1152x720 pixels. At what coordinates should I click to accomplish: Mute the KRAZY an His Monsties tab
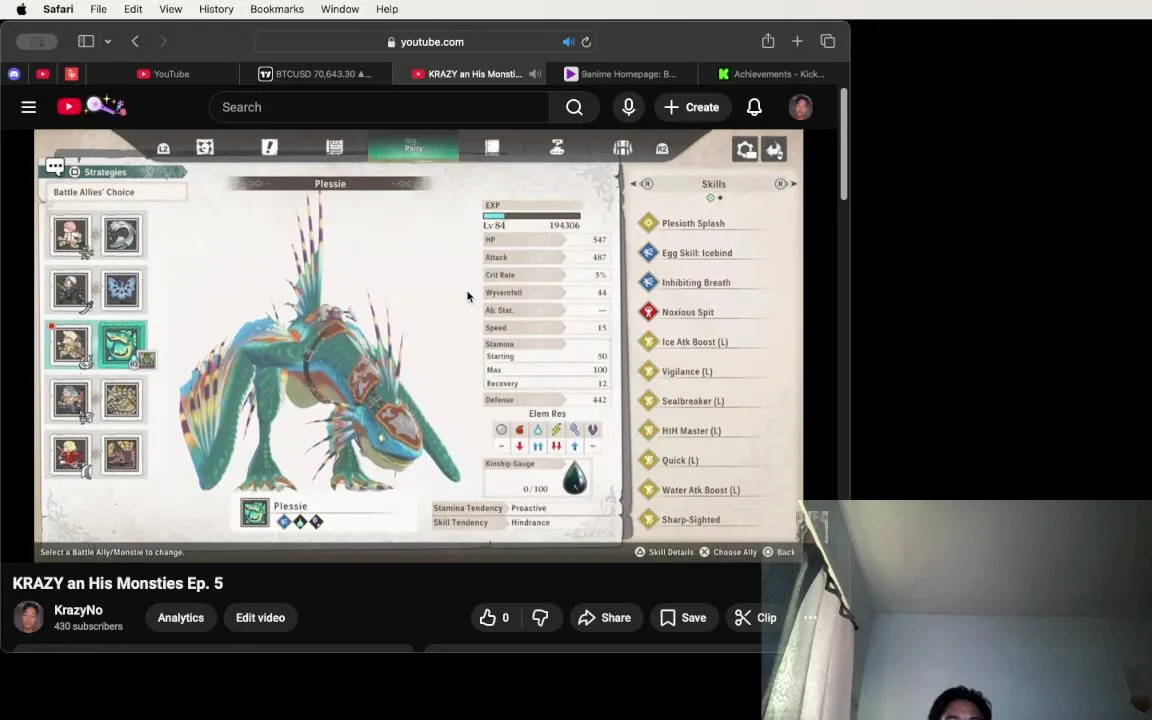(535, 73)
